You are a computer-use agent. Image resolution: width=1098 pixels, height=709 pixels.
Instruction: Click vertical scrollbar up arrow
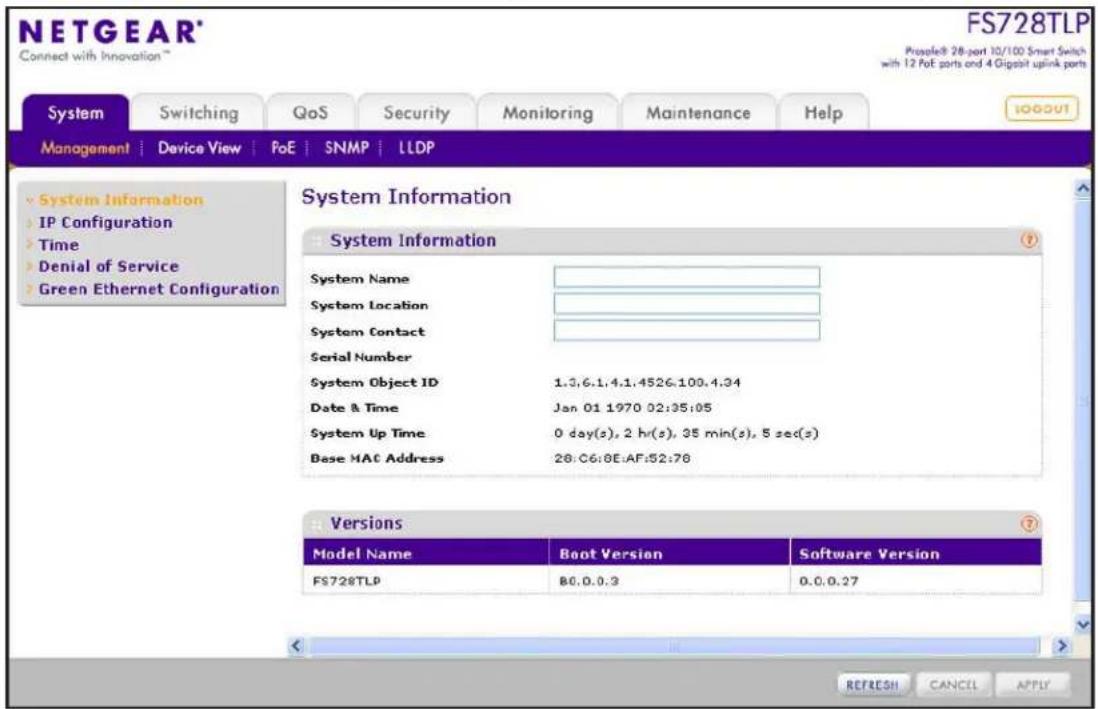pos(1083,188)
